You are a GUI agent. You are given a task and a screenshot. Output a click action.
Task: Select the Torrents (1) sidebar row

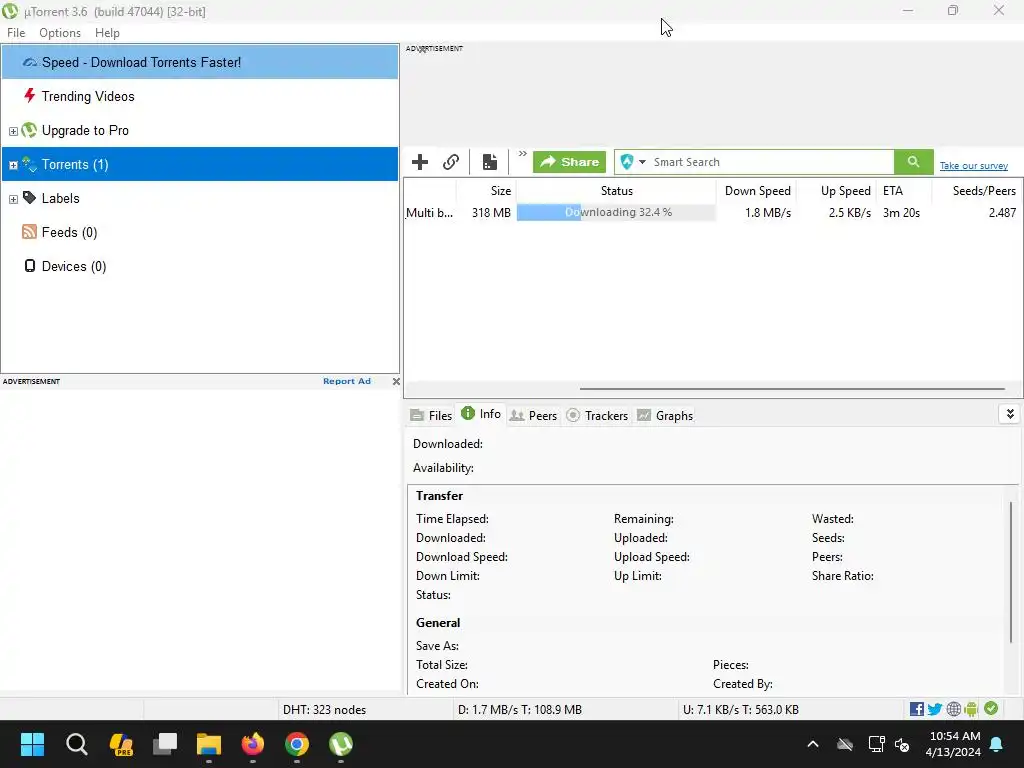[x=200, y=164]
